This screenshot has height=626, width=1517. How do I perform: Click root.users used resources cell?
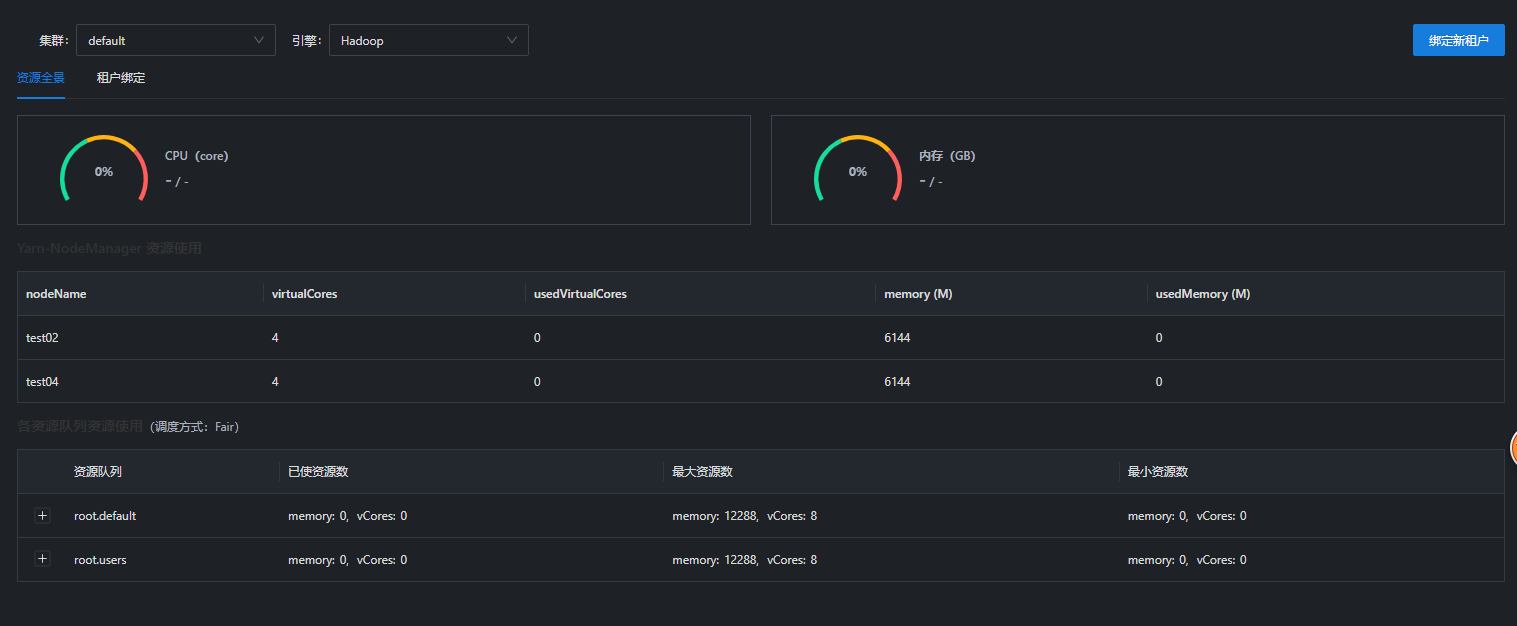[347, 560]
